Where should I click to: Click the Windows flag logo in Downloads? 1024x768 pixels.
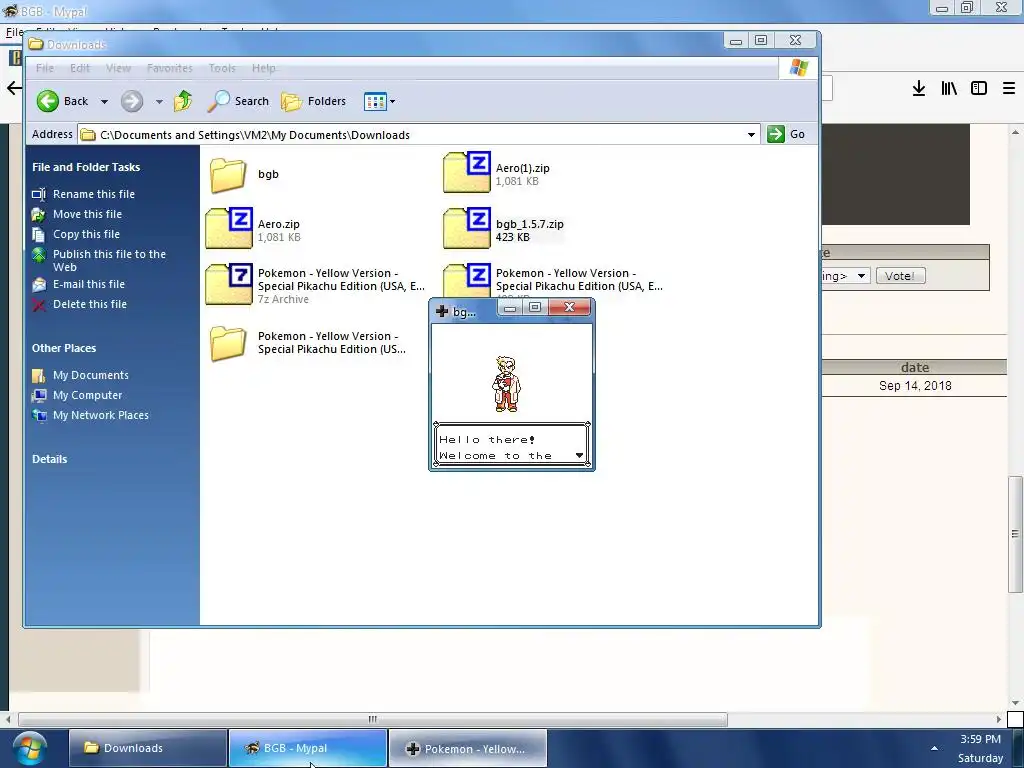point(799,68)
